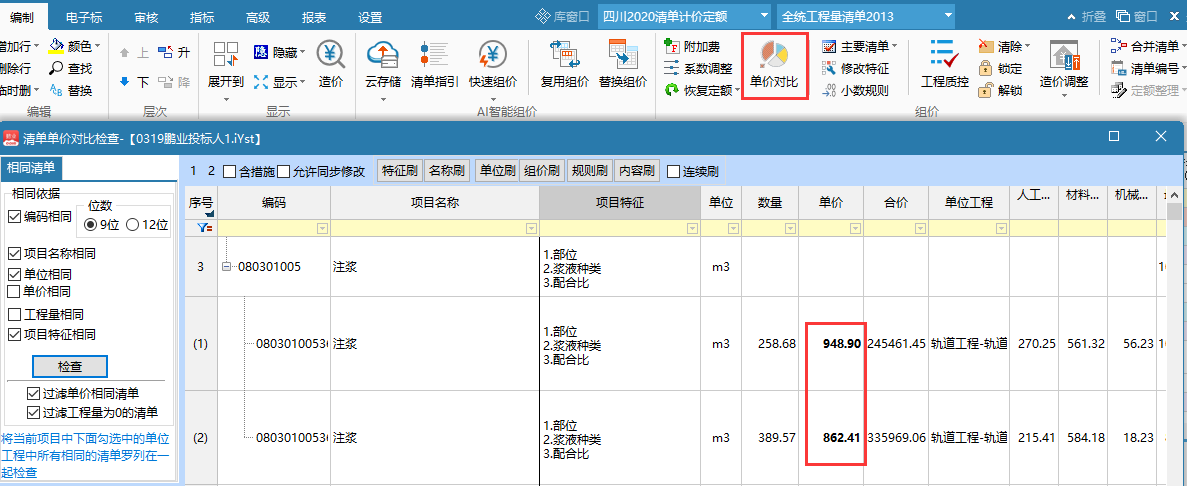The width and height of the screenshot is (1187, 486).
Task: Open the 云存储 cloud storage tool
Action: [383, 58]
